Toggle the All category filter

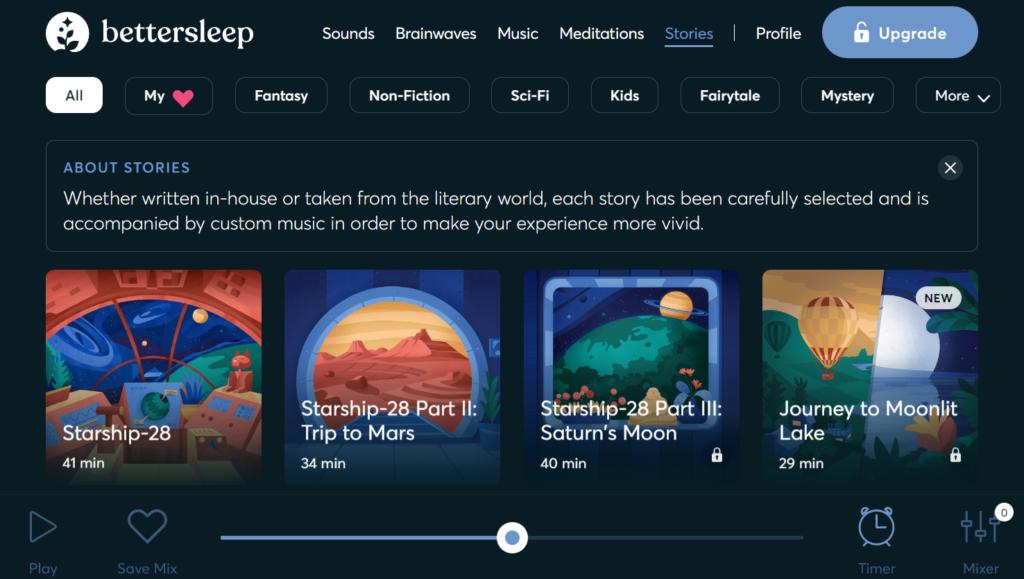pos(74,96)
